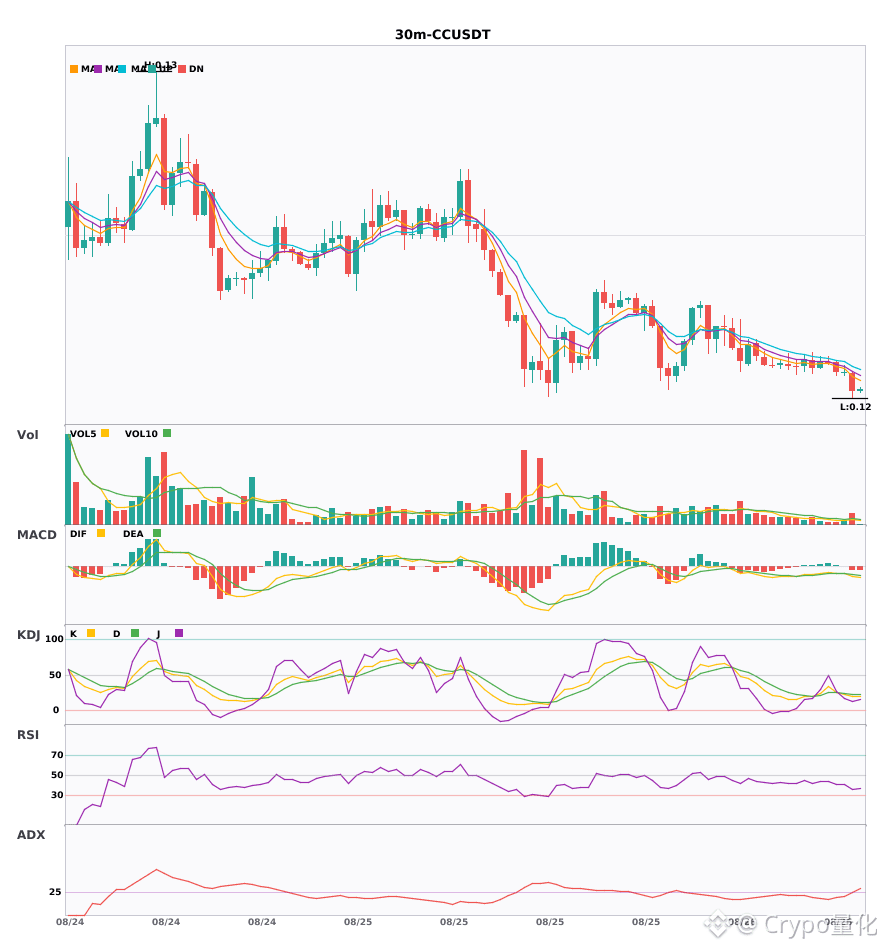Click the first 08/24 date label

tap(70, 922)
